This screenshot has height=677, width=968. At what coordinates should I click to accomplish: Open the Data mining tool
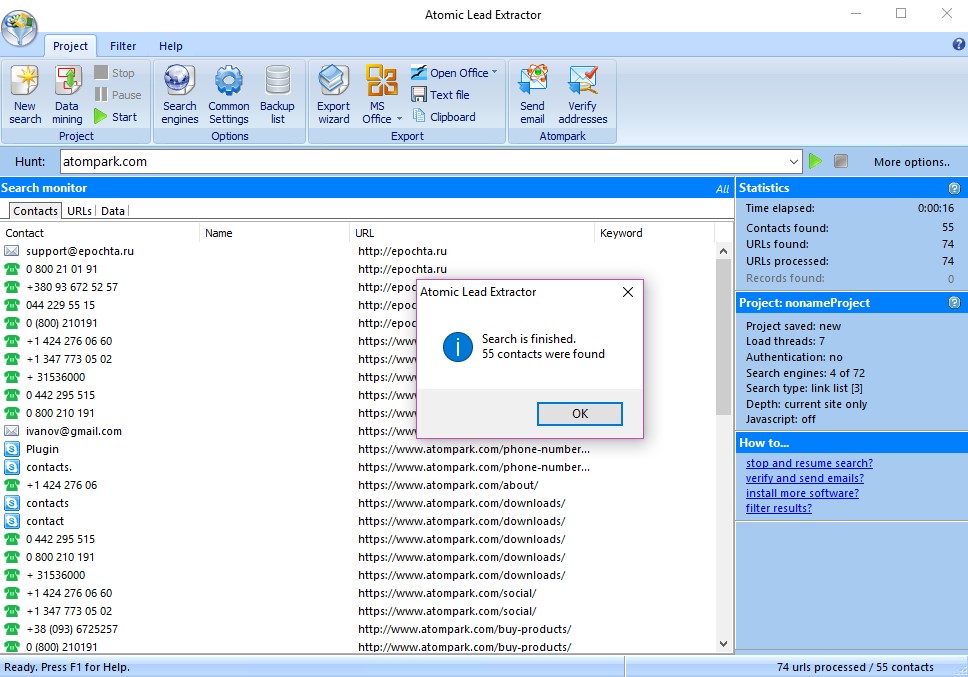pos(66,94)
